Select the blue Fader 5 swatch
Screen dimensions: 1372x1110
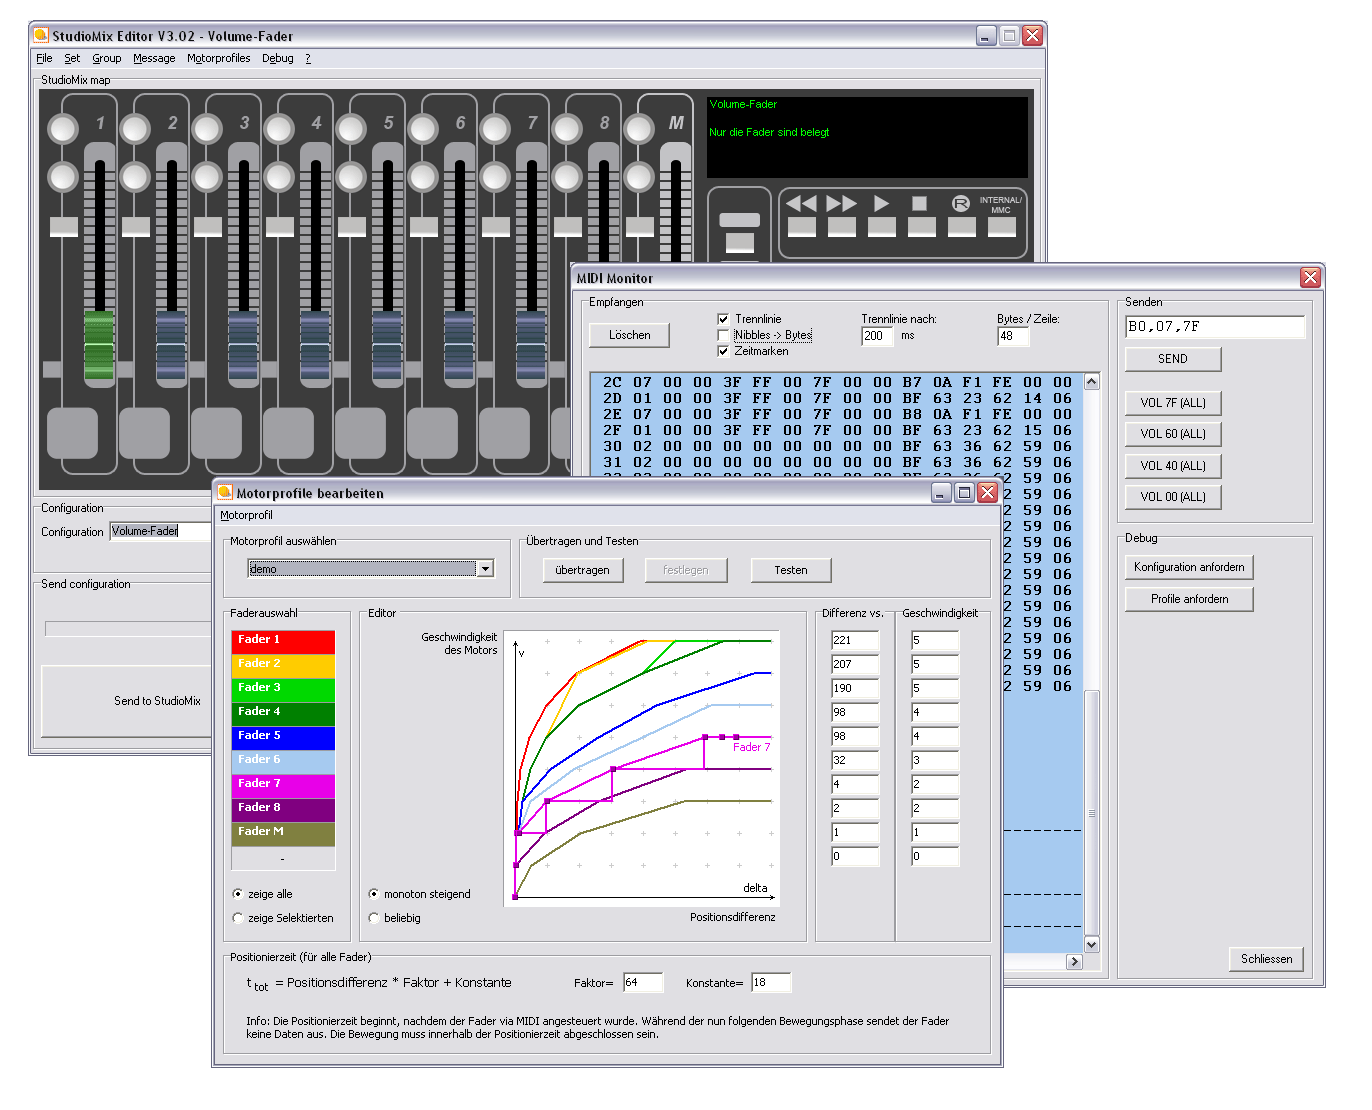click(283, 736)
